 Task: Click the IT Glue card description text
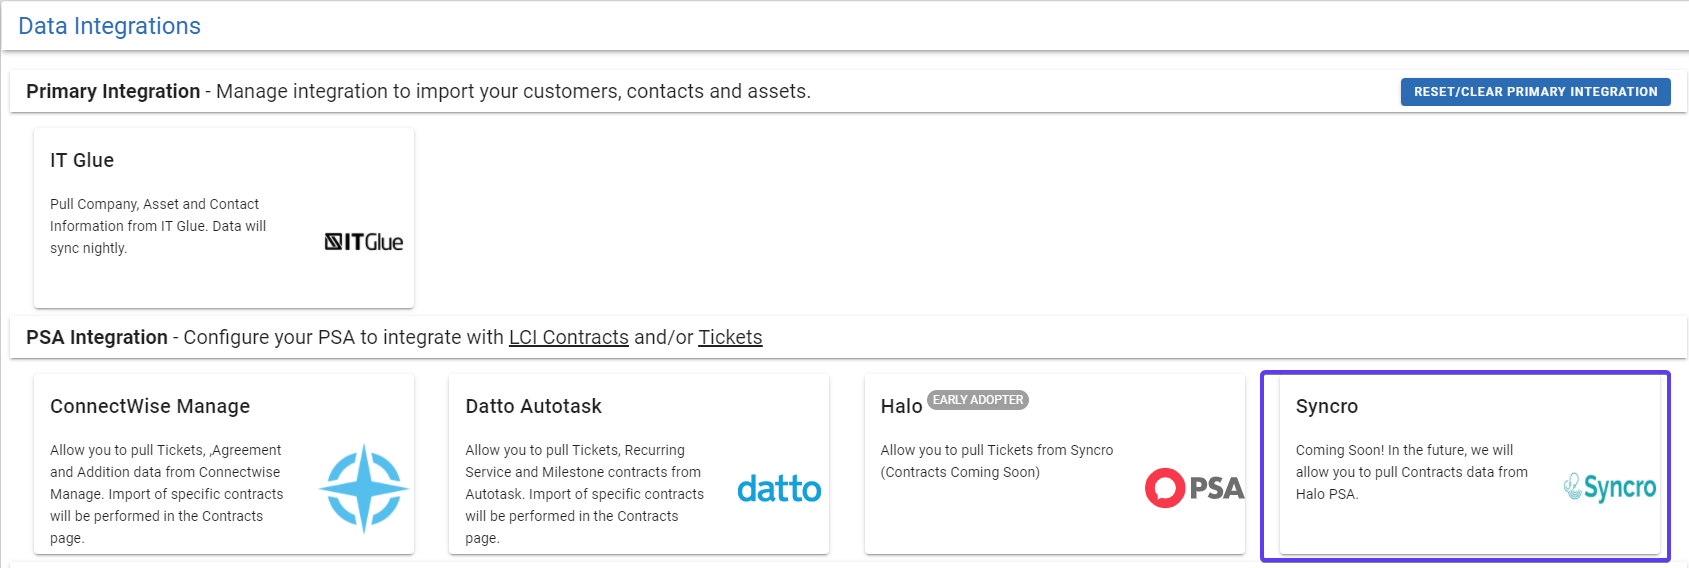[158, 226]
